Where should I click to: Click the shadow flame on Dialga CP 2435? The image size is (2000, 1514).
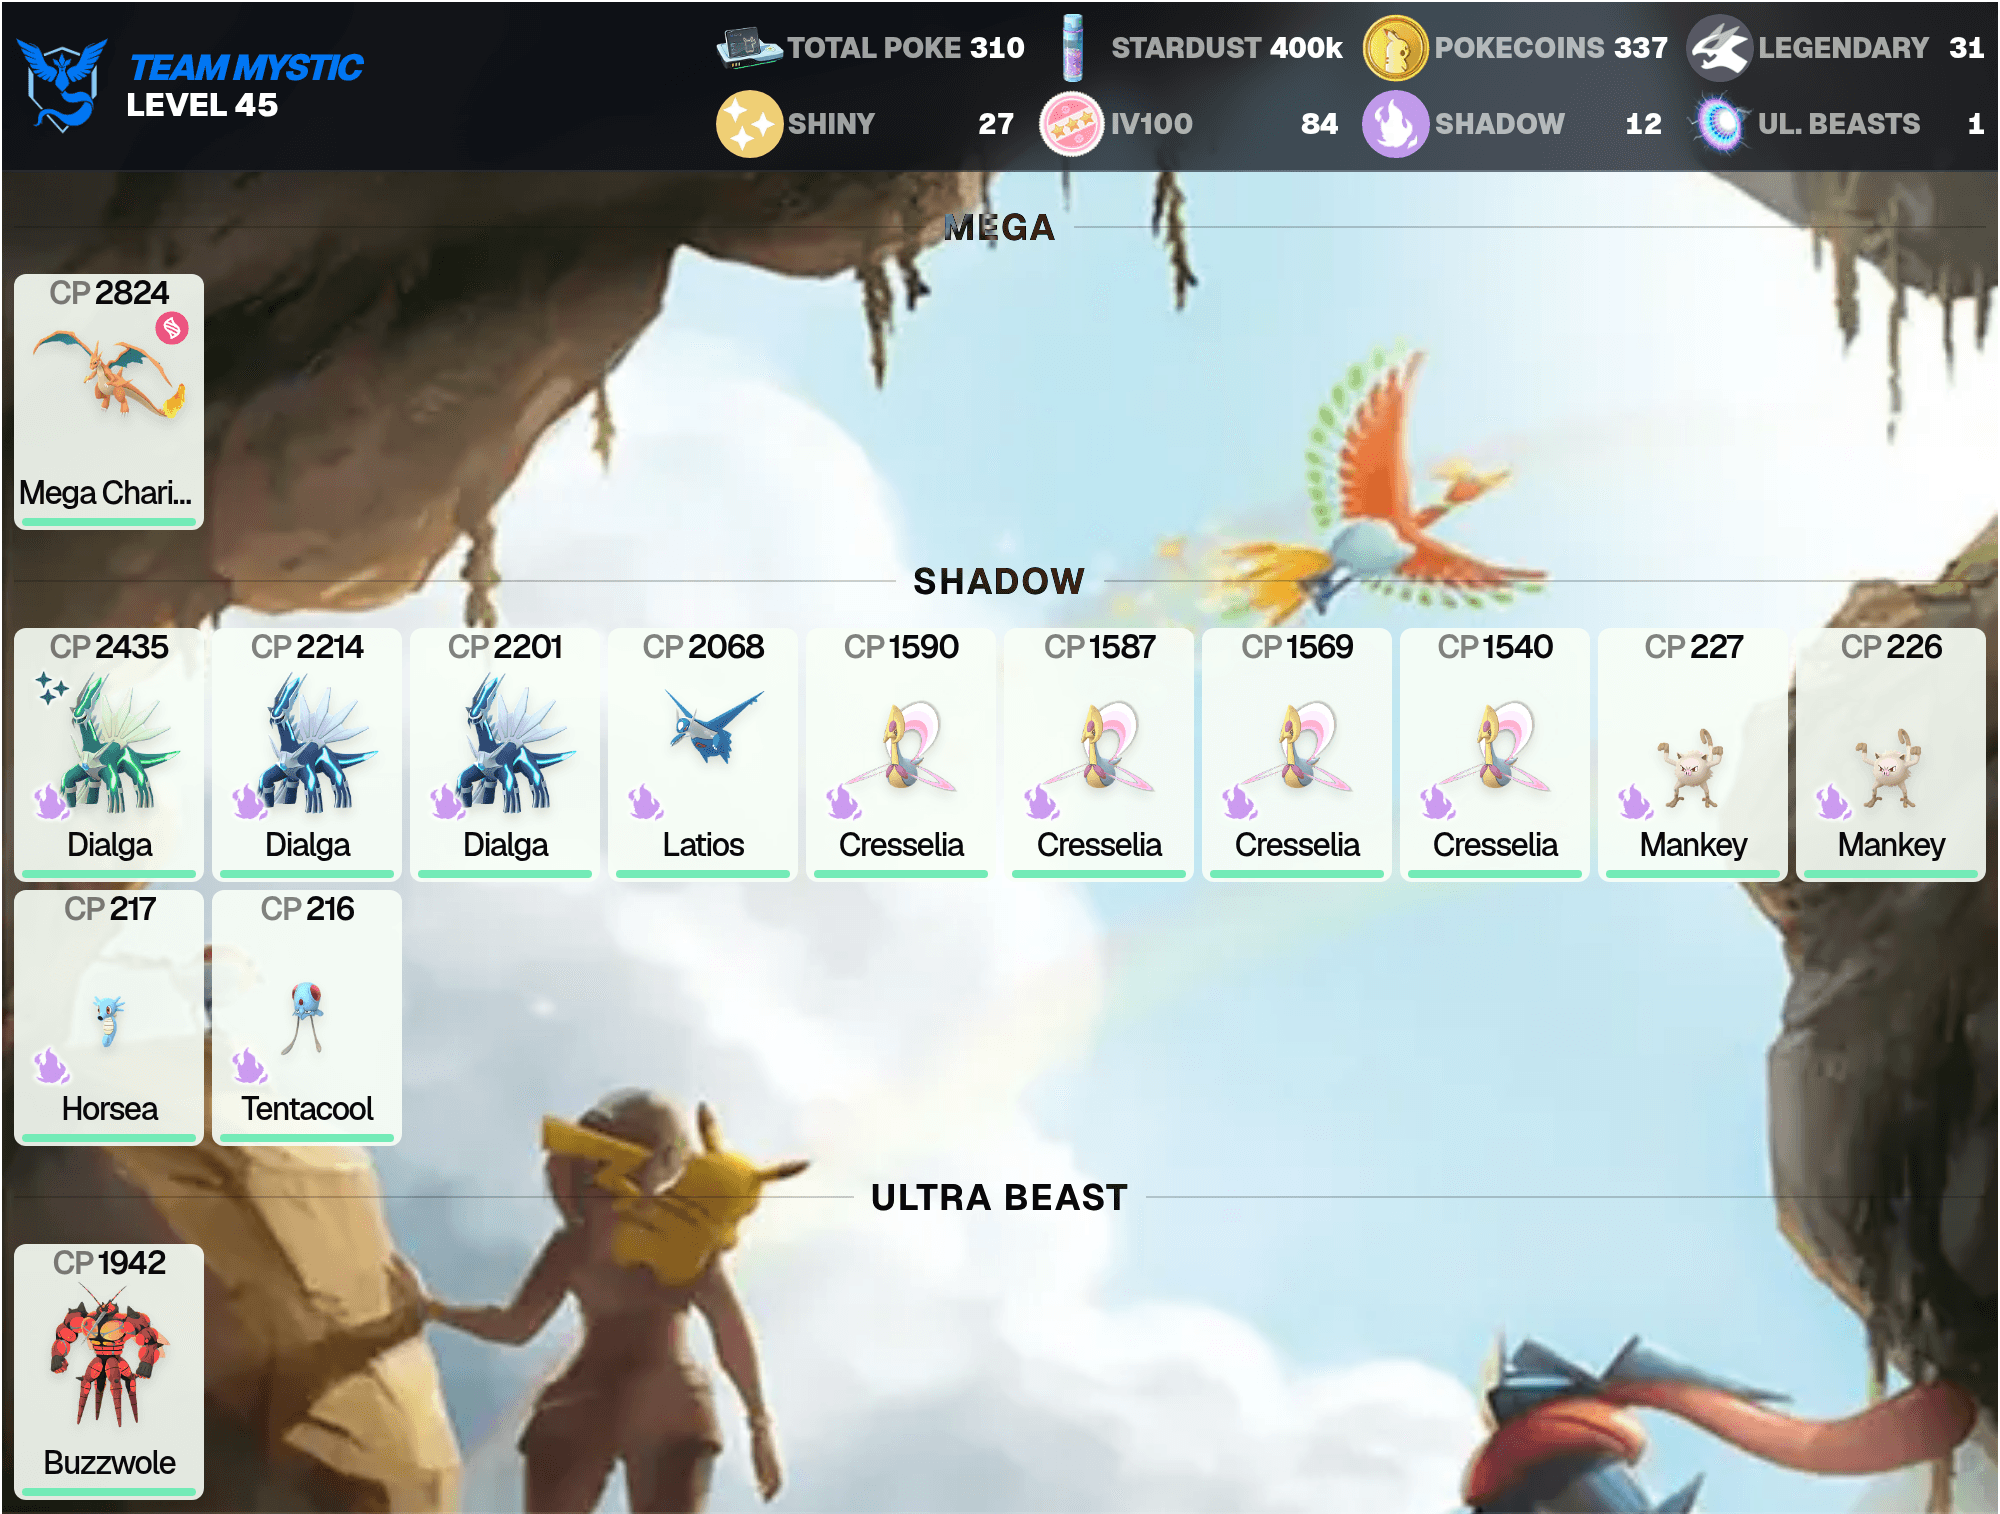pos(51,801)
